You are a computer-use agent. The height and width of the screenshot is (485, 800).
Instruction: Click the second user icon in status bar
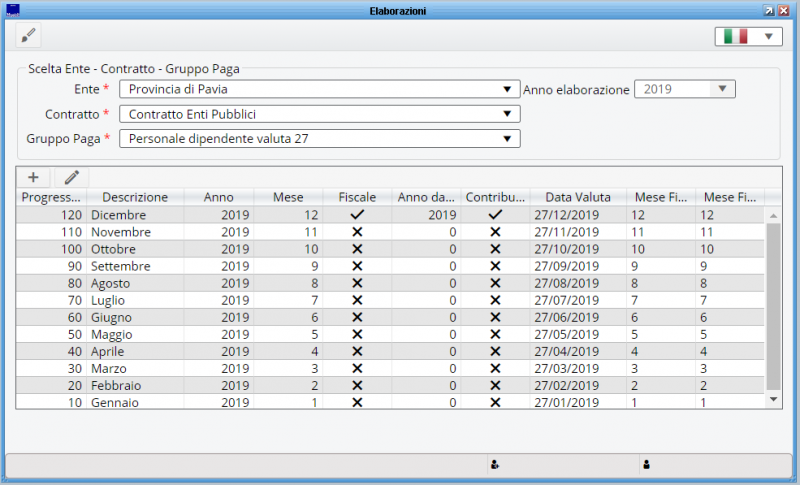point(647,464)
